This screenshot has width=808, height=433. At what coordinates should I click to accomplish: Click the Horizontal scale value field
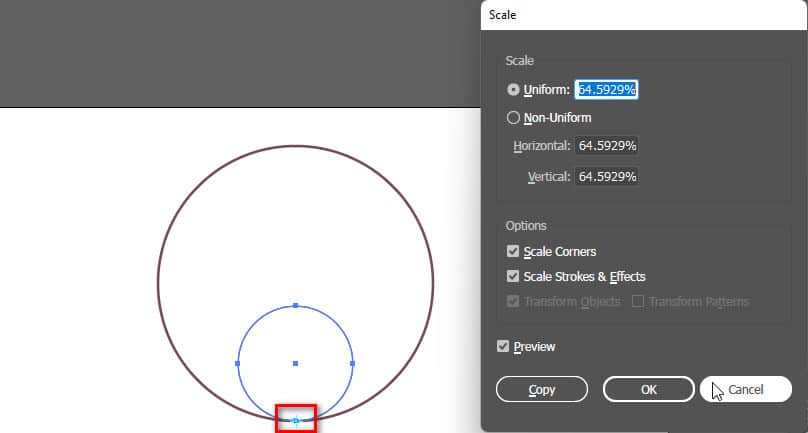607,146
